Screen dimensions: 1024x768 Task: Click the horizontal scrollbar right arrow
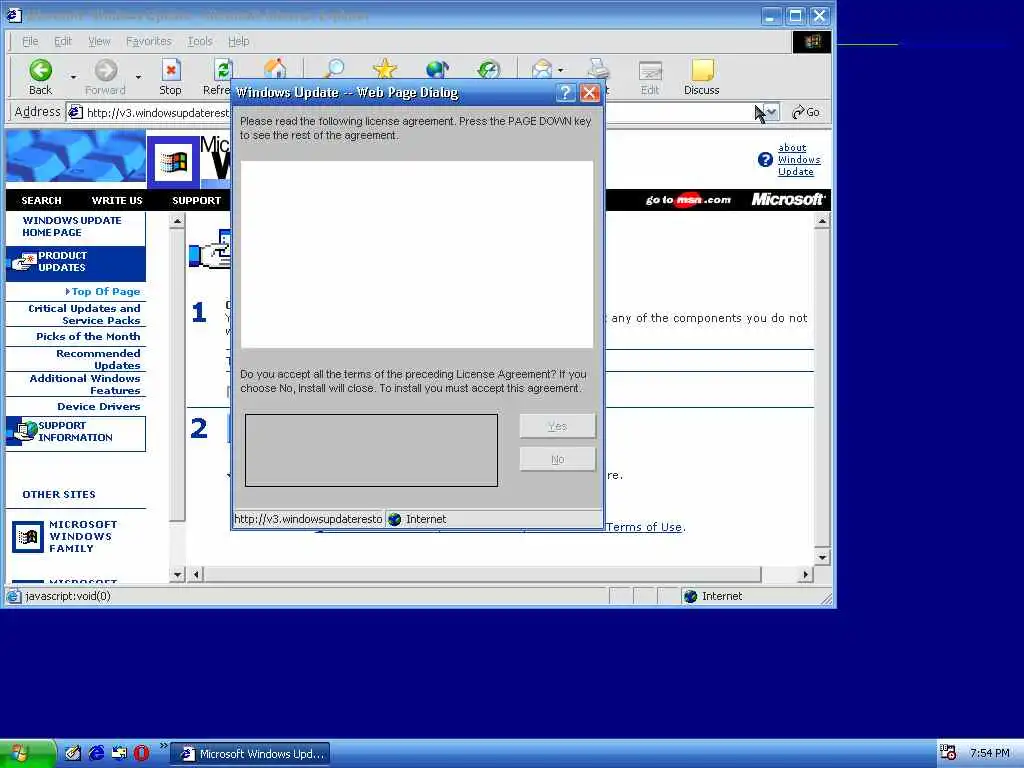tap(806, 575)
